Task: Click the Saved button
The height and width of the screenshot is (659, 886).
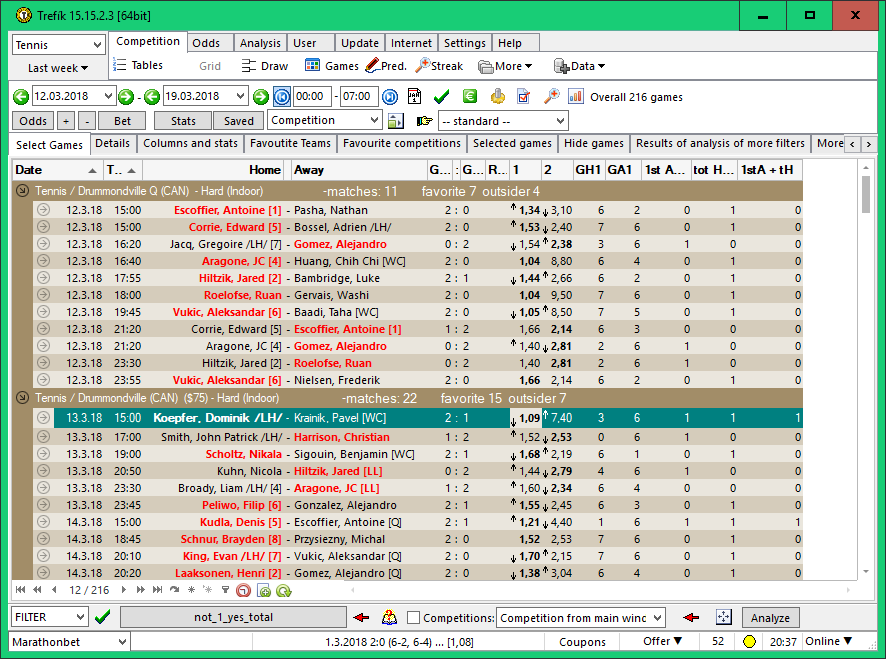Action: click(238, 121)
